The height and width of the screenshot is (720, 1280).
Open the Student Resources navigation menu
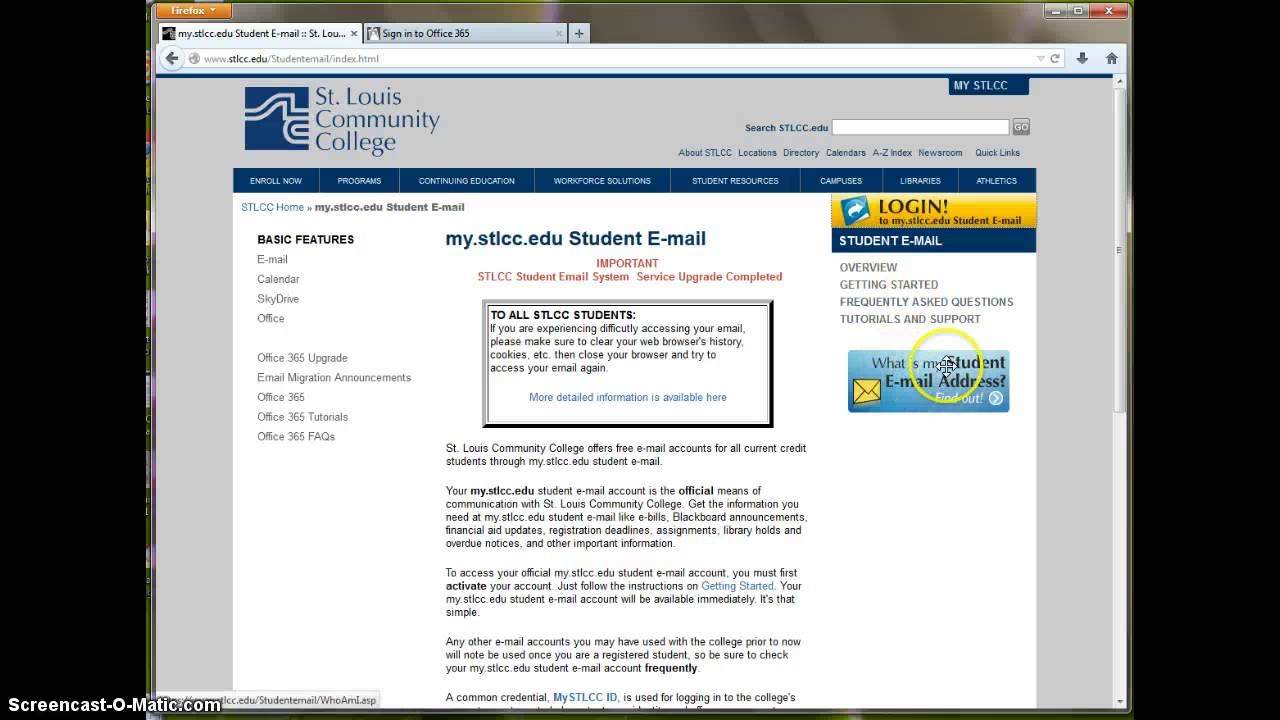(735, 181)
